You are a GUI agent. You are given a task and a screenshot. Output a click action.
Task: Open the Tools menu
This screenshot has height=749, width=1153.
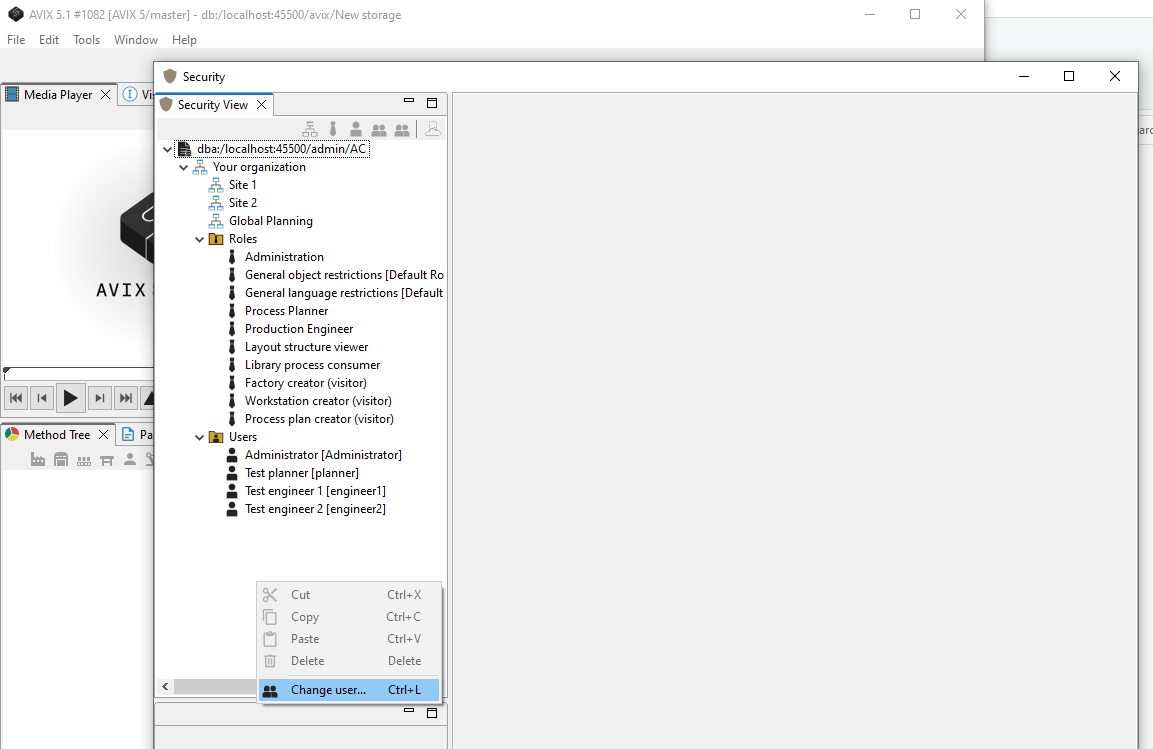pos(86,40)
